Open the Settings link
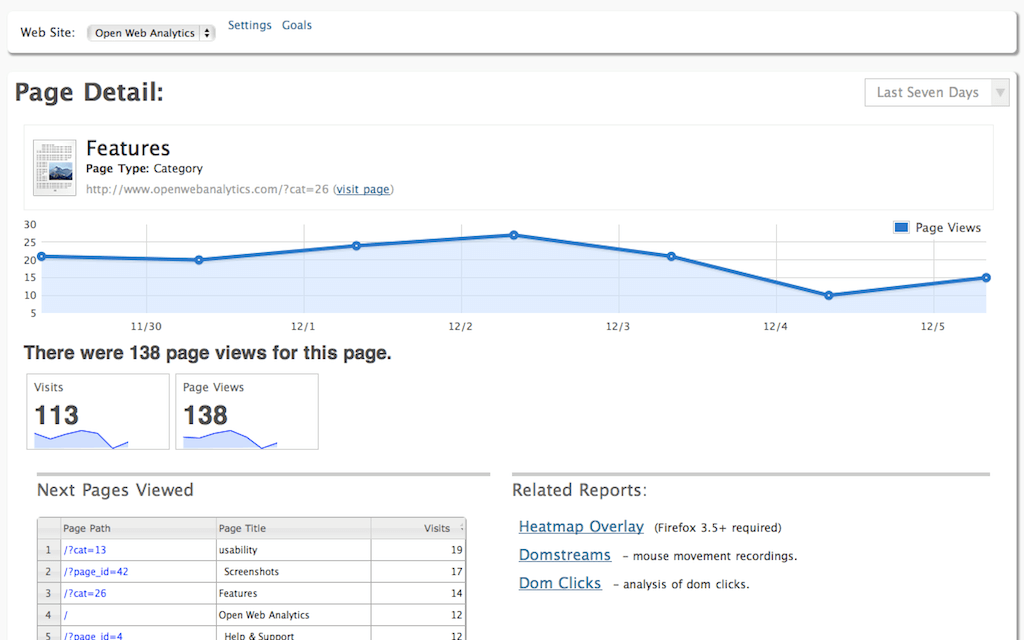Image resolution: width=1024 pixels, height=640 pixels. pyautogui.click(x=249, y=25)
